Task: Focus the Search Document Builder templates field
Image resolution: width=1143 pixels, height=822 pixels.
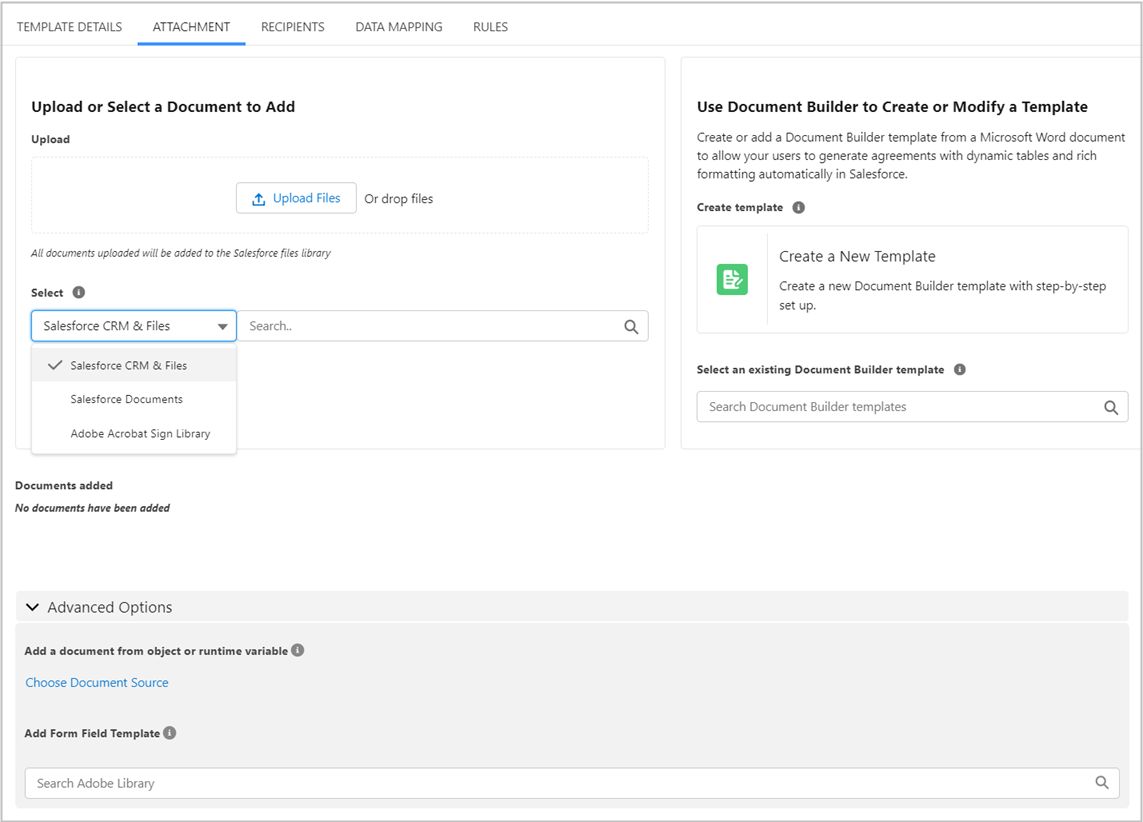Action: click(912, 407)
